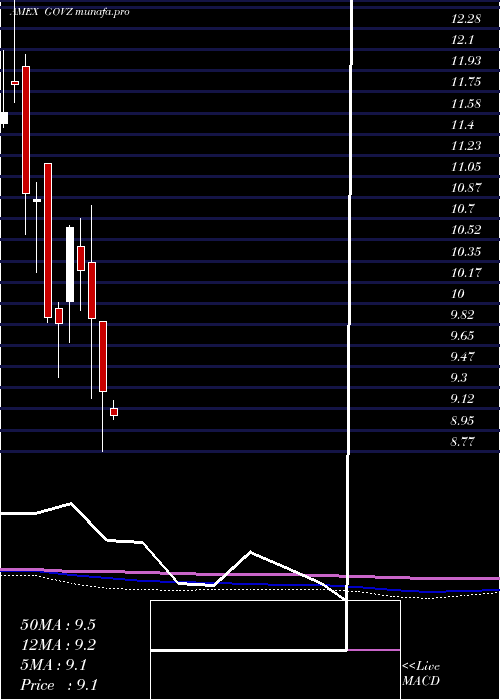Click the 12.1 price axis label
This screenshot has width=500, height=700.
coord(462,40)
